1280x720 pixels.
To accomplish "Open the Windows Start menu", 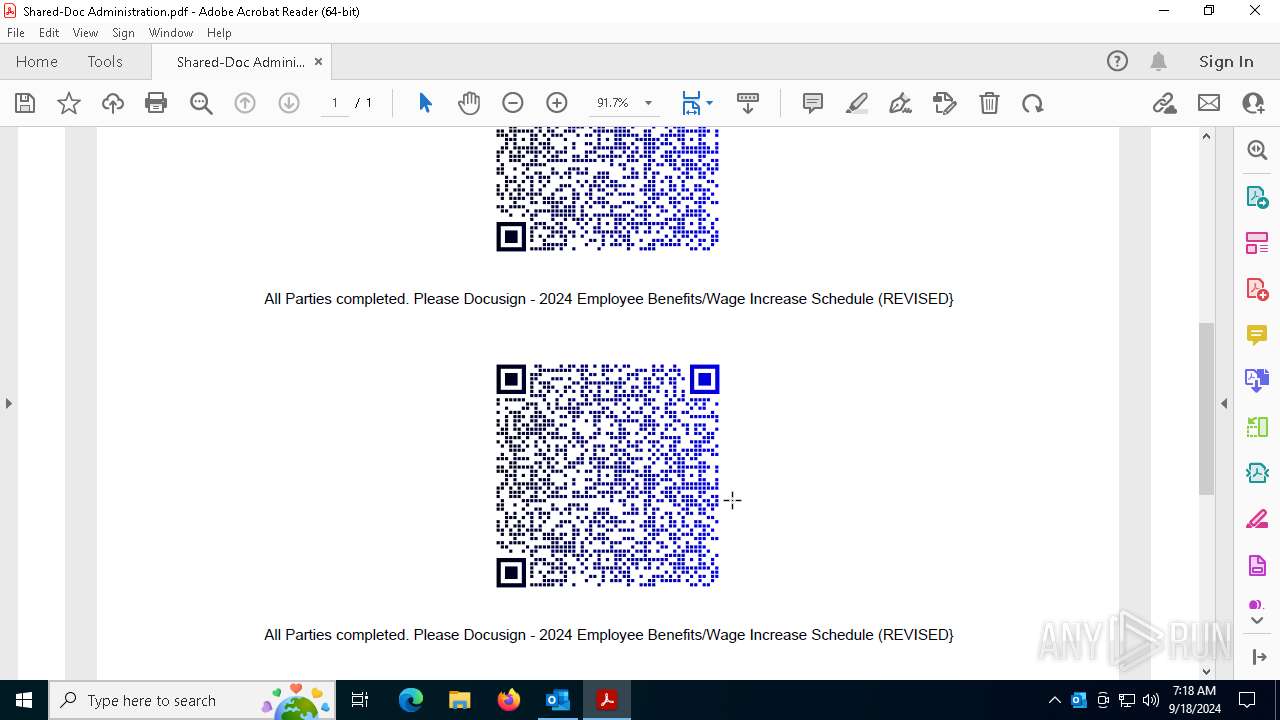I will coord(24,700).
